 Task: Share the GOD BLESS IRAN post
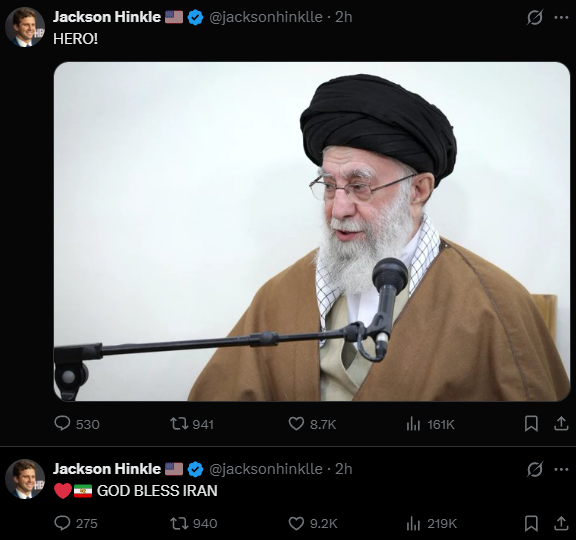[561, 523]
